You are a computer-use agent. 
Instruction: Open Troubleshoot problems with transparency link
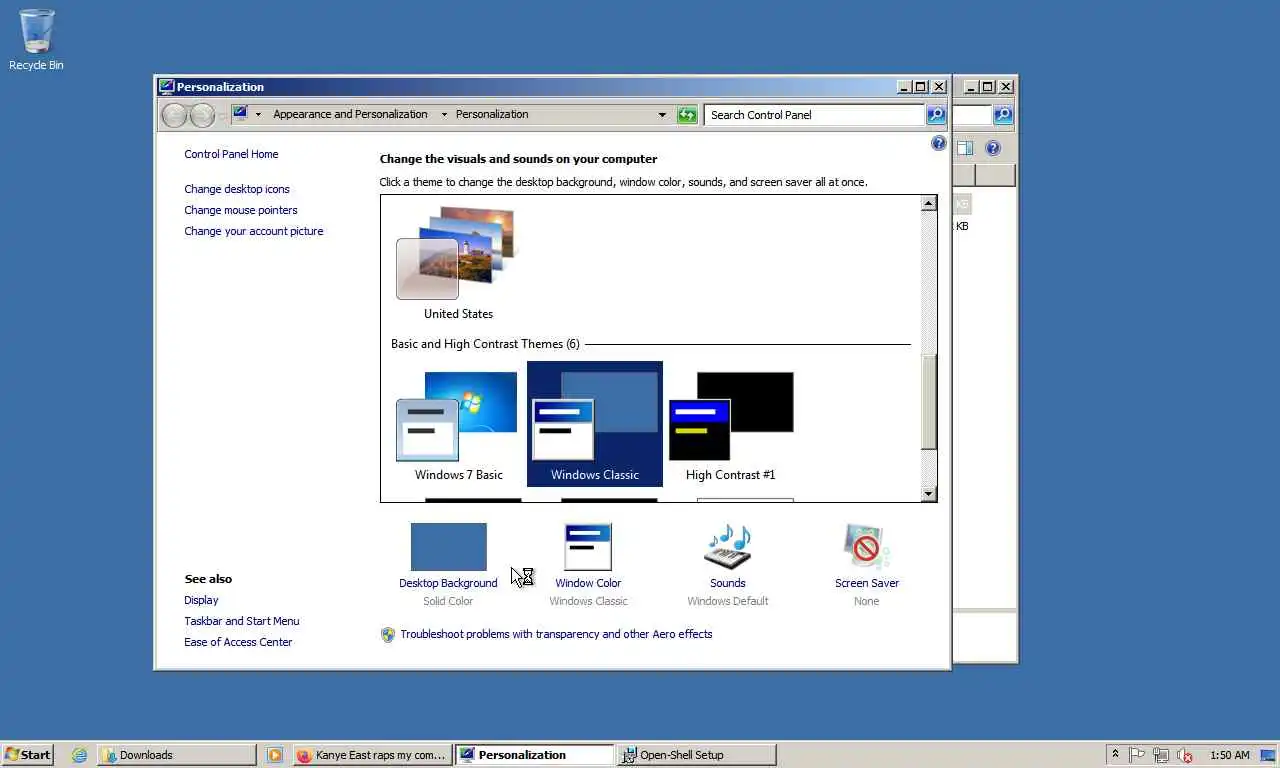[556, 634]
